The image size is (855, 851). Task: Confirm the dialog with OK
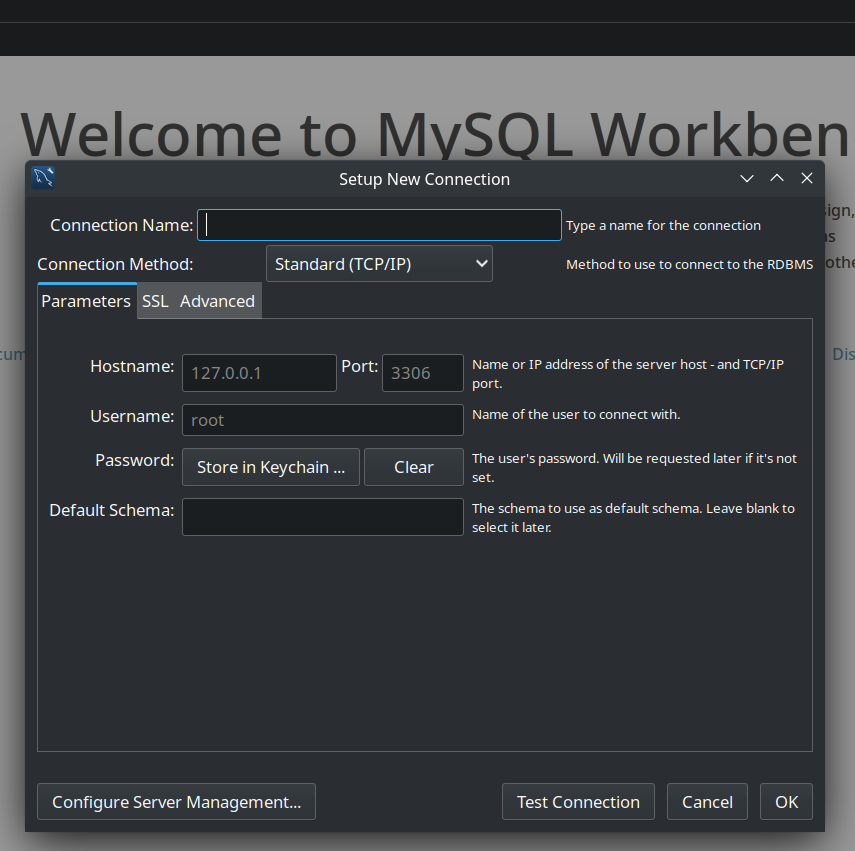point(786,802)
